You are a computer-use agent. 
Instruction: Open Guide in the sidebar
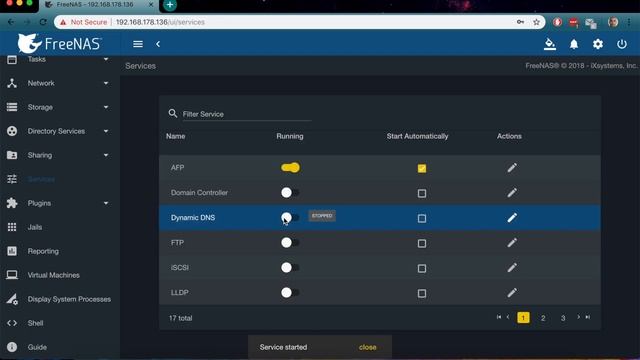[x=37, y=347]
